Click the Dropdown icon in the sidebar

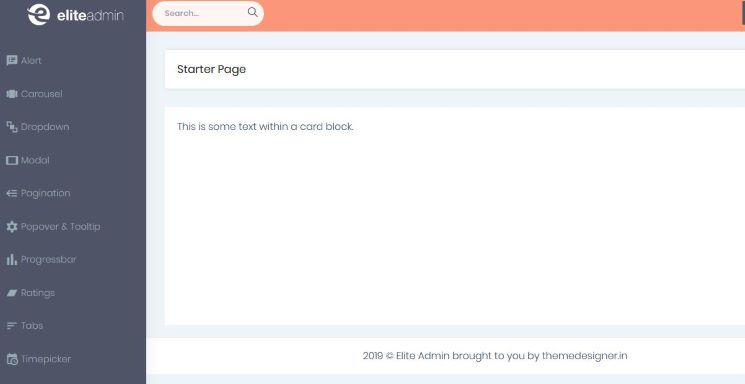[12, 127]
